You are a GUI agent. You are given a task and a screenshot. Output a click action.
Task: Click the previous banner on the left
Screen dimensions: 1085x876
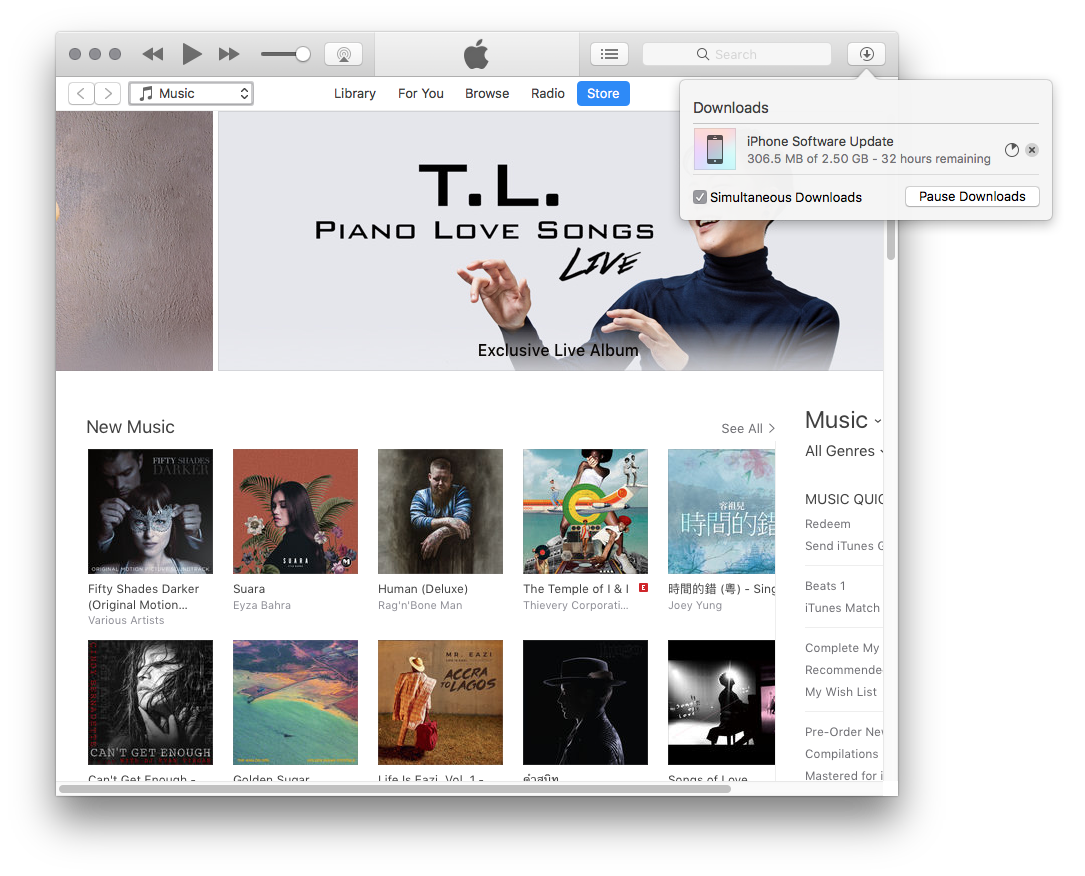coord(134,241)
